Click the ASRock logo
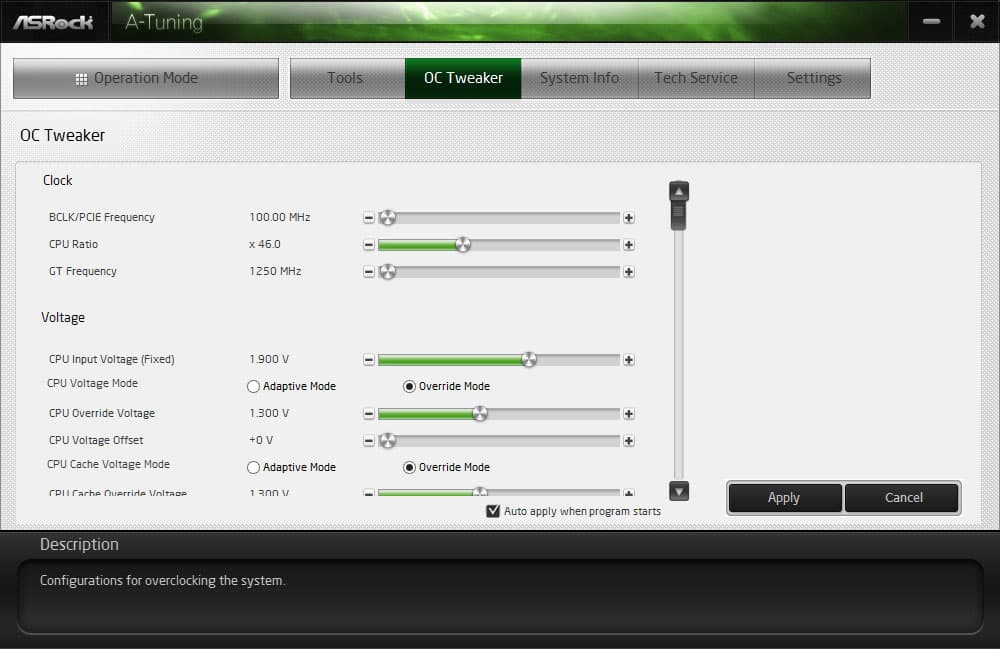Screen dimensions: 1000x649 [54, 22]
